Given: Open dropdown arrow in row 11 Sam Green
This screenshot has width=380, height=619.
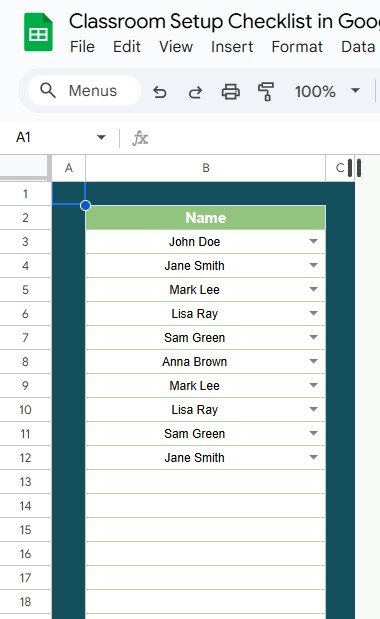Looking at the screenshot, I should (314, 433).
